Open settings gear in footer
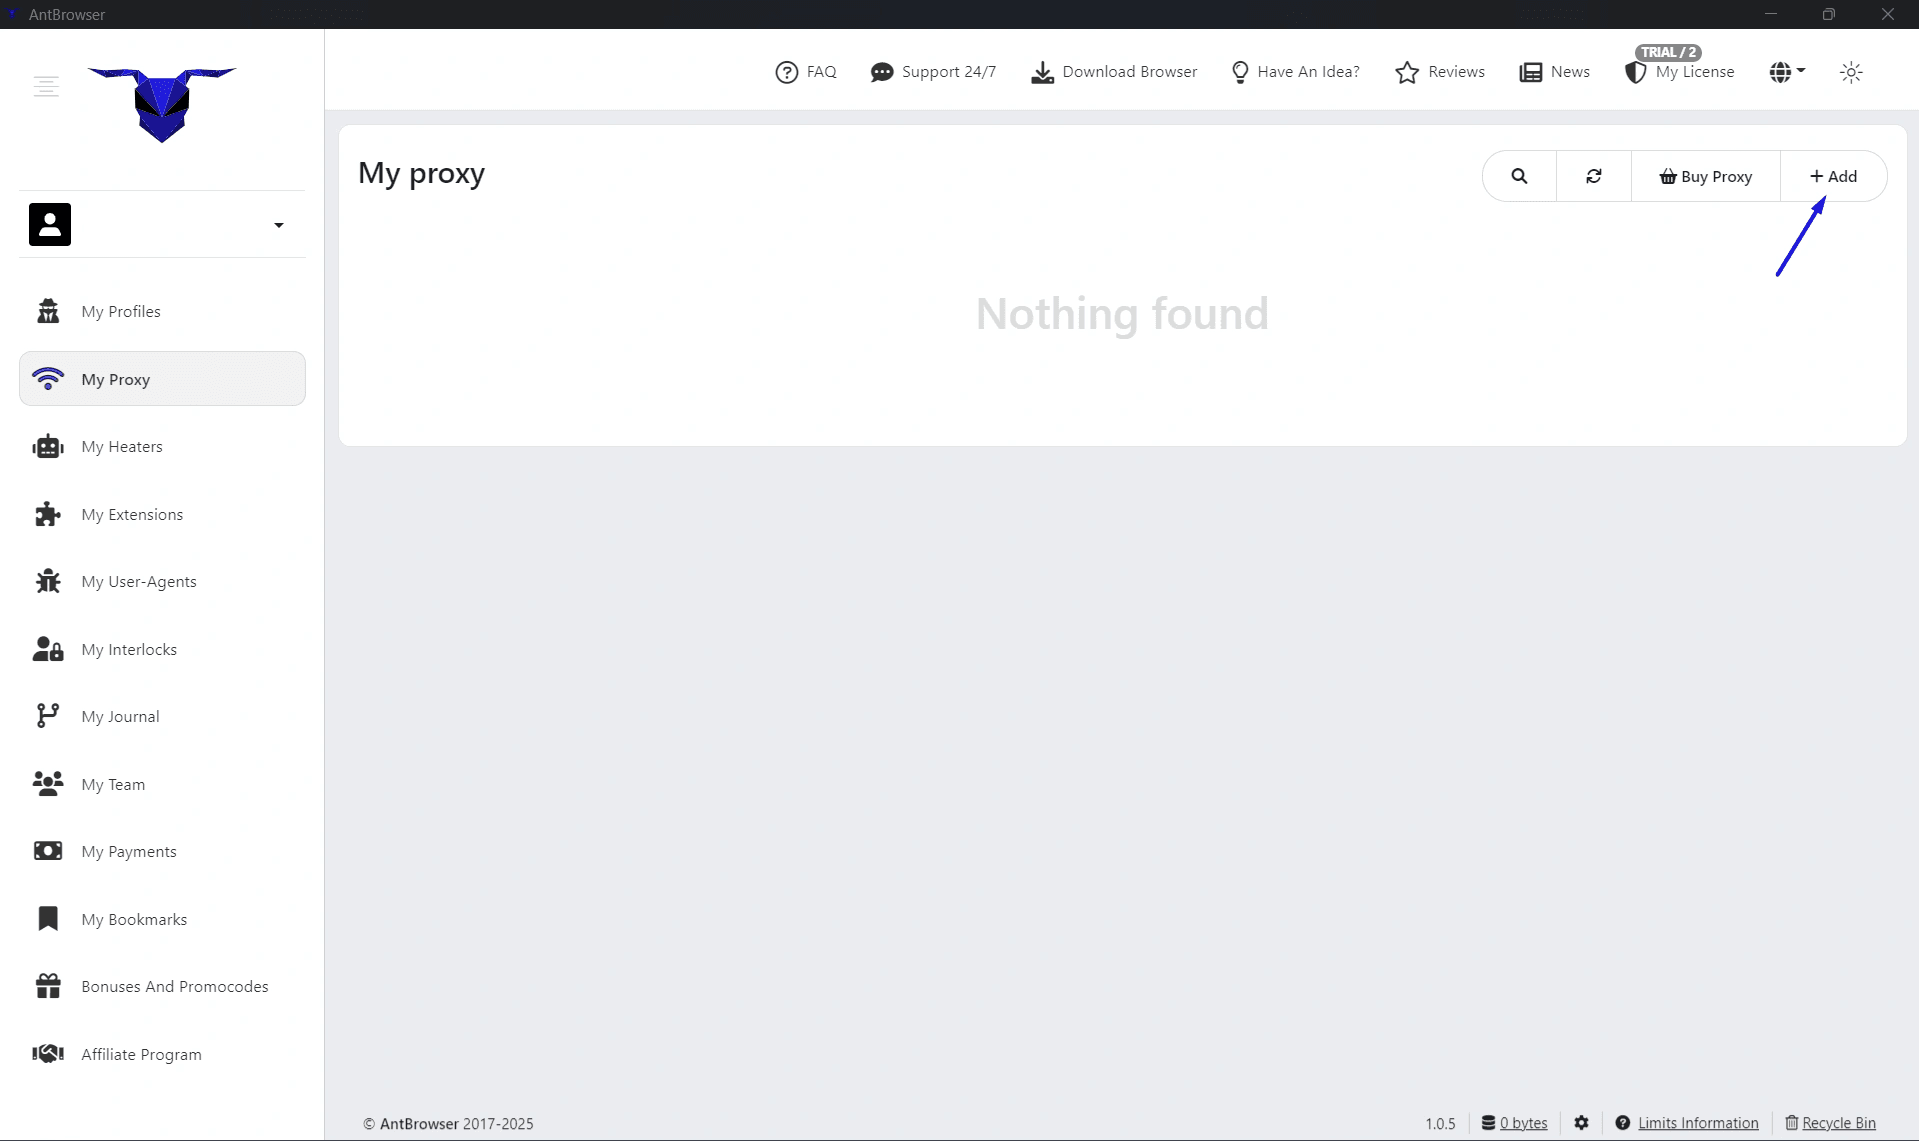 [1581, 1123]
